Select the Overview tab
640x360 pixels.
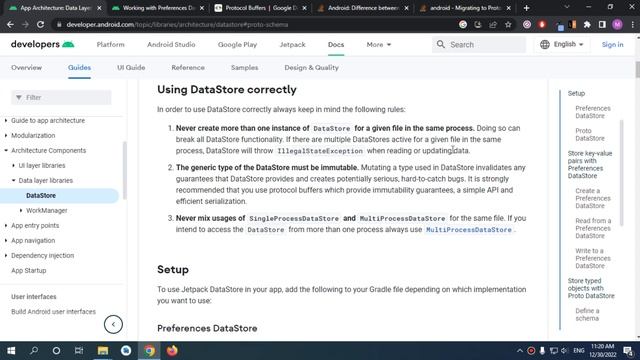click(x=27, y=68)
